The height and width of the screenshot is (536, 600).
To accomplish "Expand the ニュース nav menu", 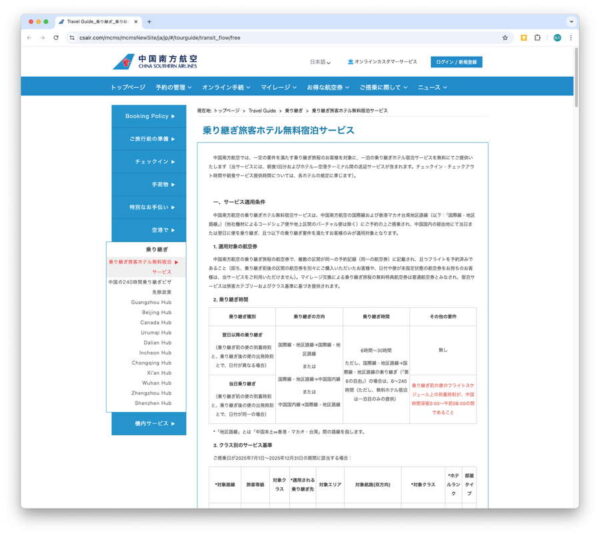I will tap(432, 87).
